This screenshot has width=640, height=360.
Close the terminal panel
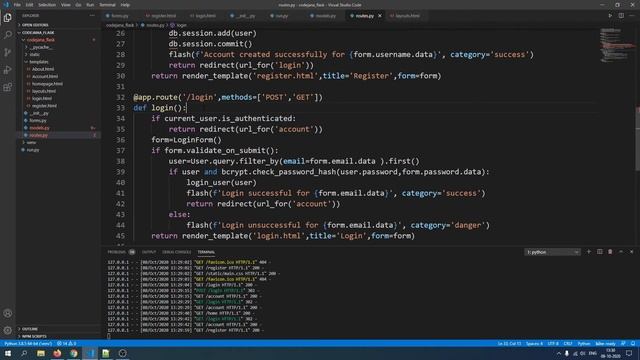631,252
